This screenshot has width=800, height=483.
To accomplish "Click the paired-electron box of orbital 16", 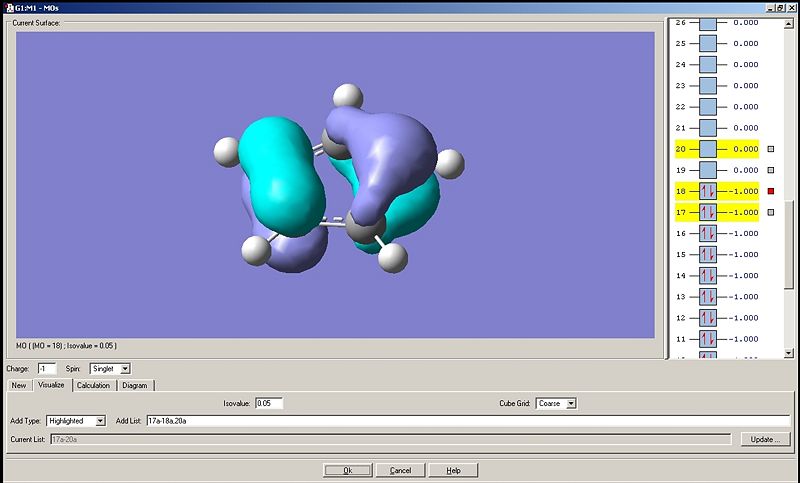I will click(x=707, y=234).
